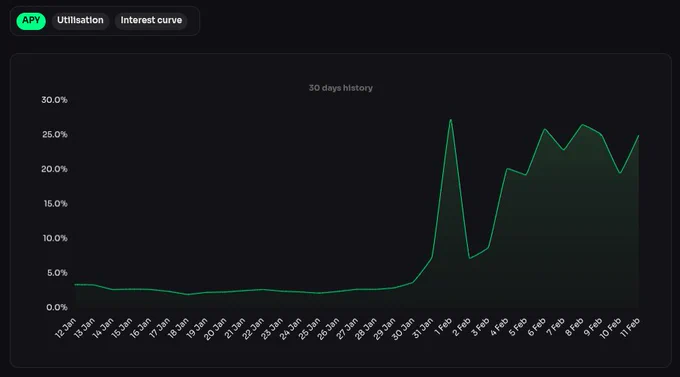
Task: Click the 30.0% y-axis label
Action: click(54, 100)
